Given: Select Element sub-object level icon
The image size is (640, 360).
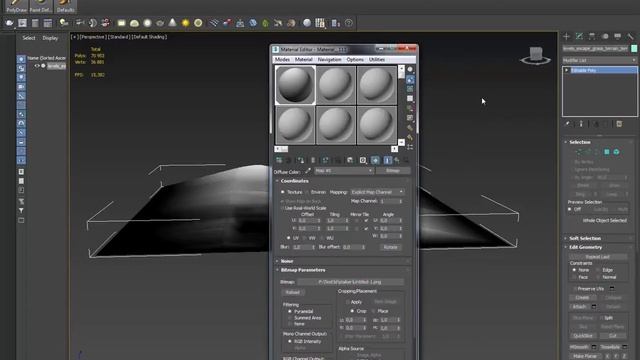Looking at the screenshot, I should coord(616,152).
